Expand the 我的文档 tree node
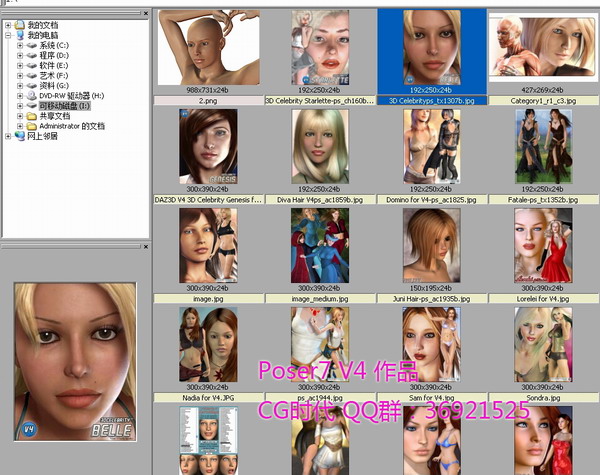 point(8,25)
